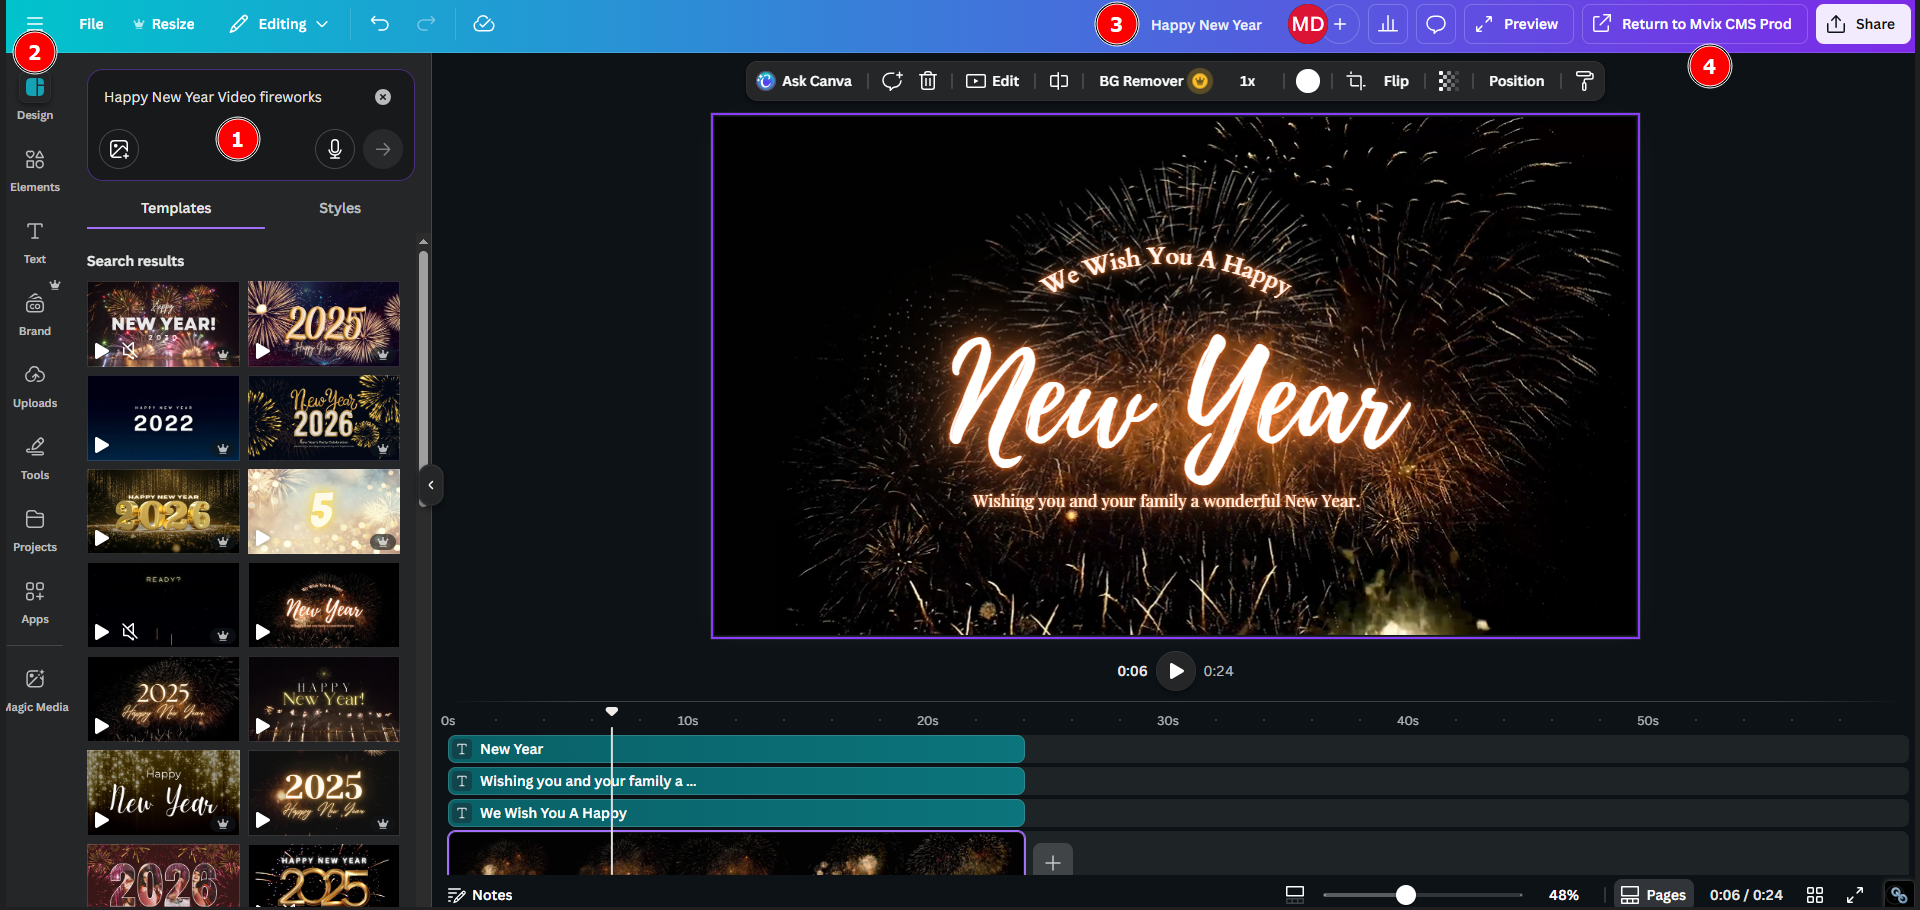1920x910 pixels.
Task: Click the zoom slider handle
Action: [x=1406, y=895]
